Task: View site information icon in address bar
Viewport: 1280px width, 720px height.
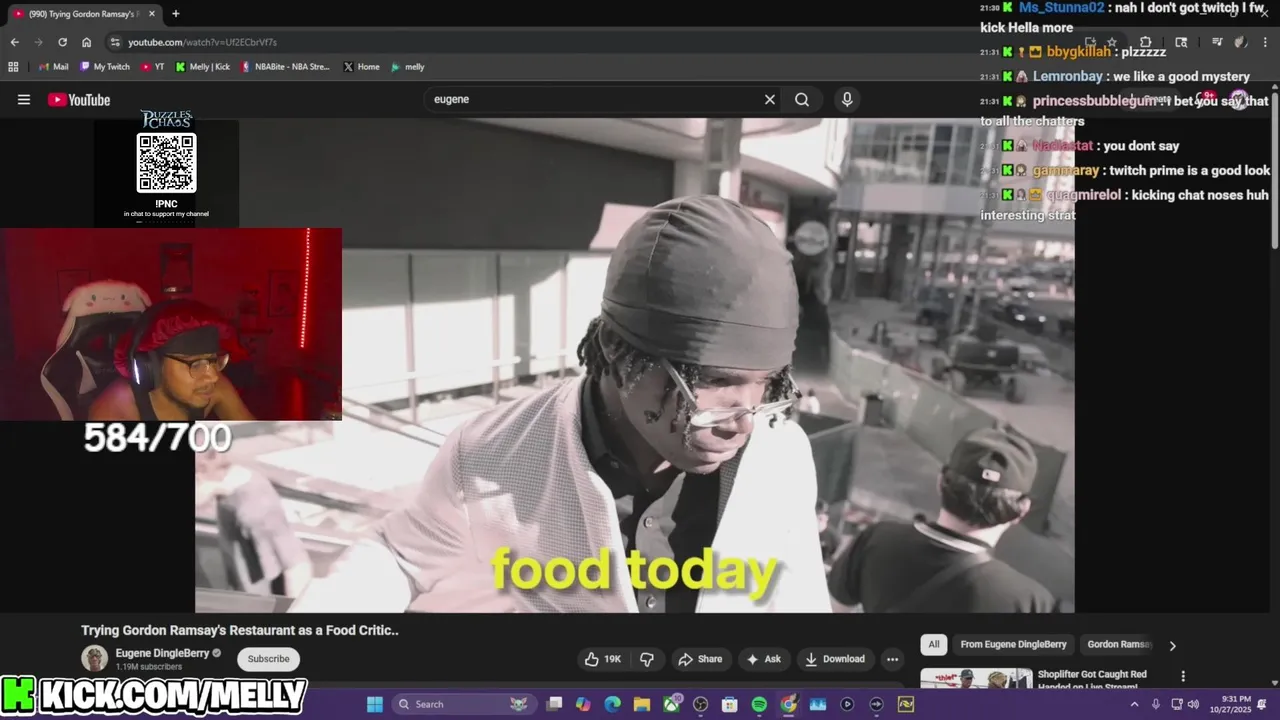Action: click(x=115, y=42)
